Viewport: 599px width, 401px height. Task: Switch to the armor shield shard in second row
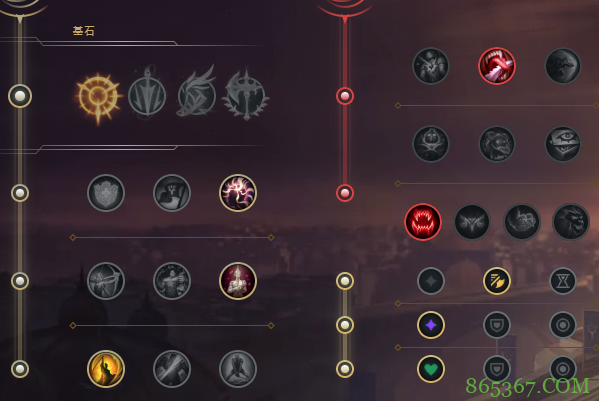click(497, 325)
